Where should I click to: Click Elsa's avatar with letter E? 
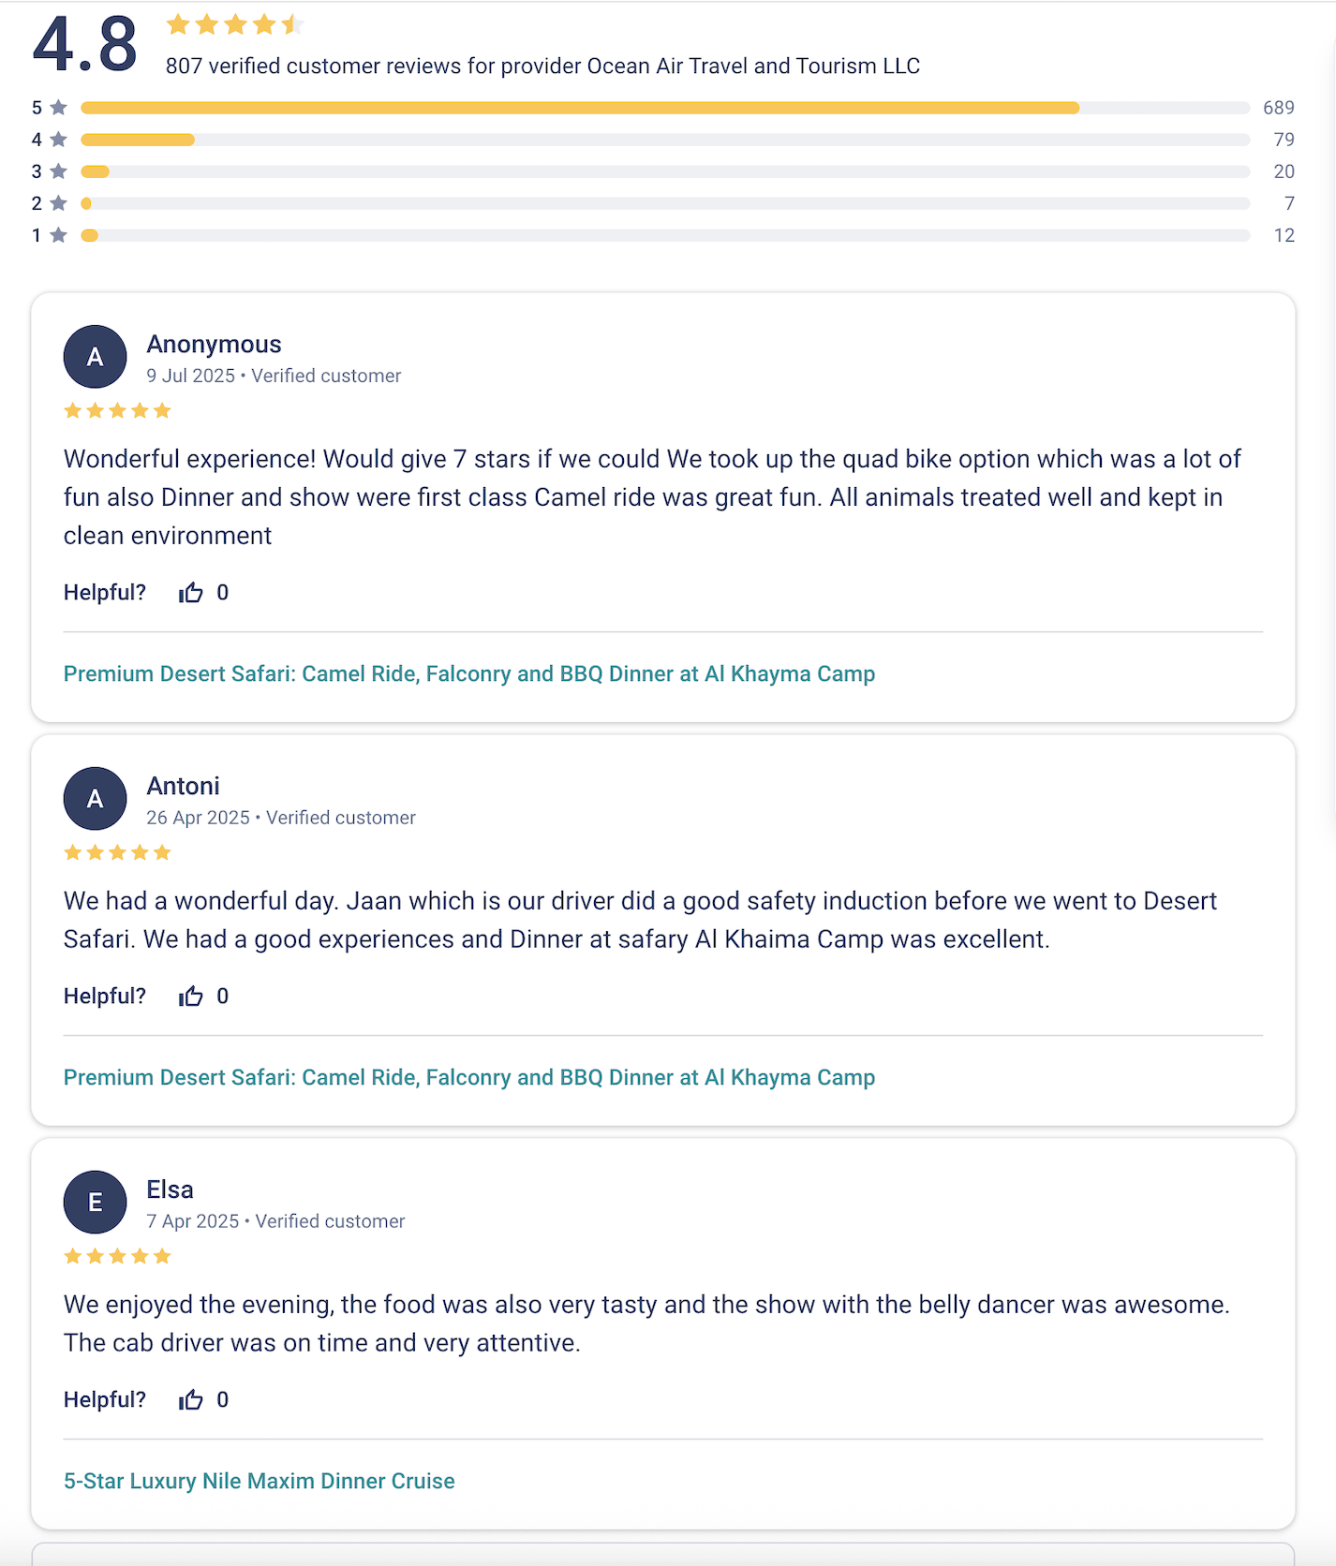[x=95, y=1202]
